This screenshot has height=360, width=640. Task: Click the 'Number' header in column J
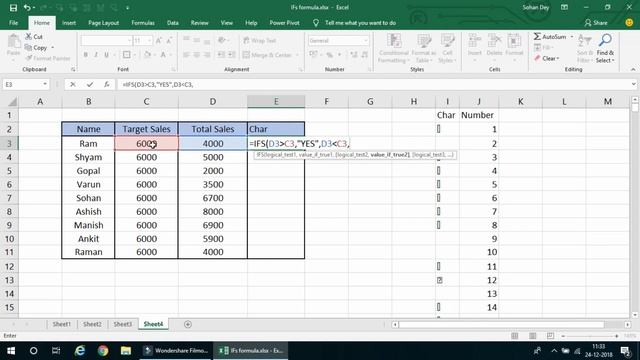coord(477,115)
